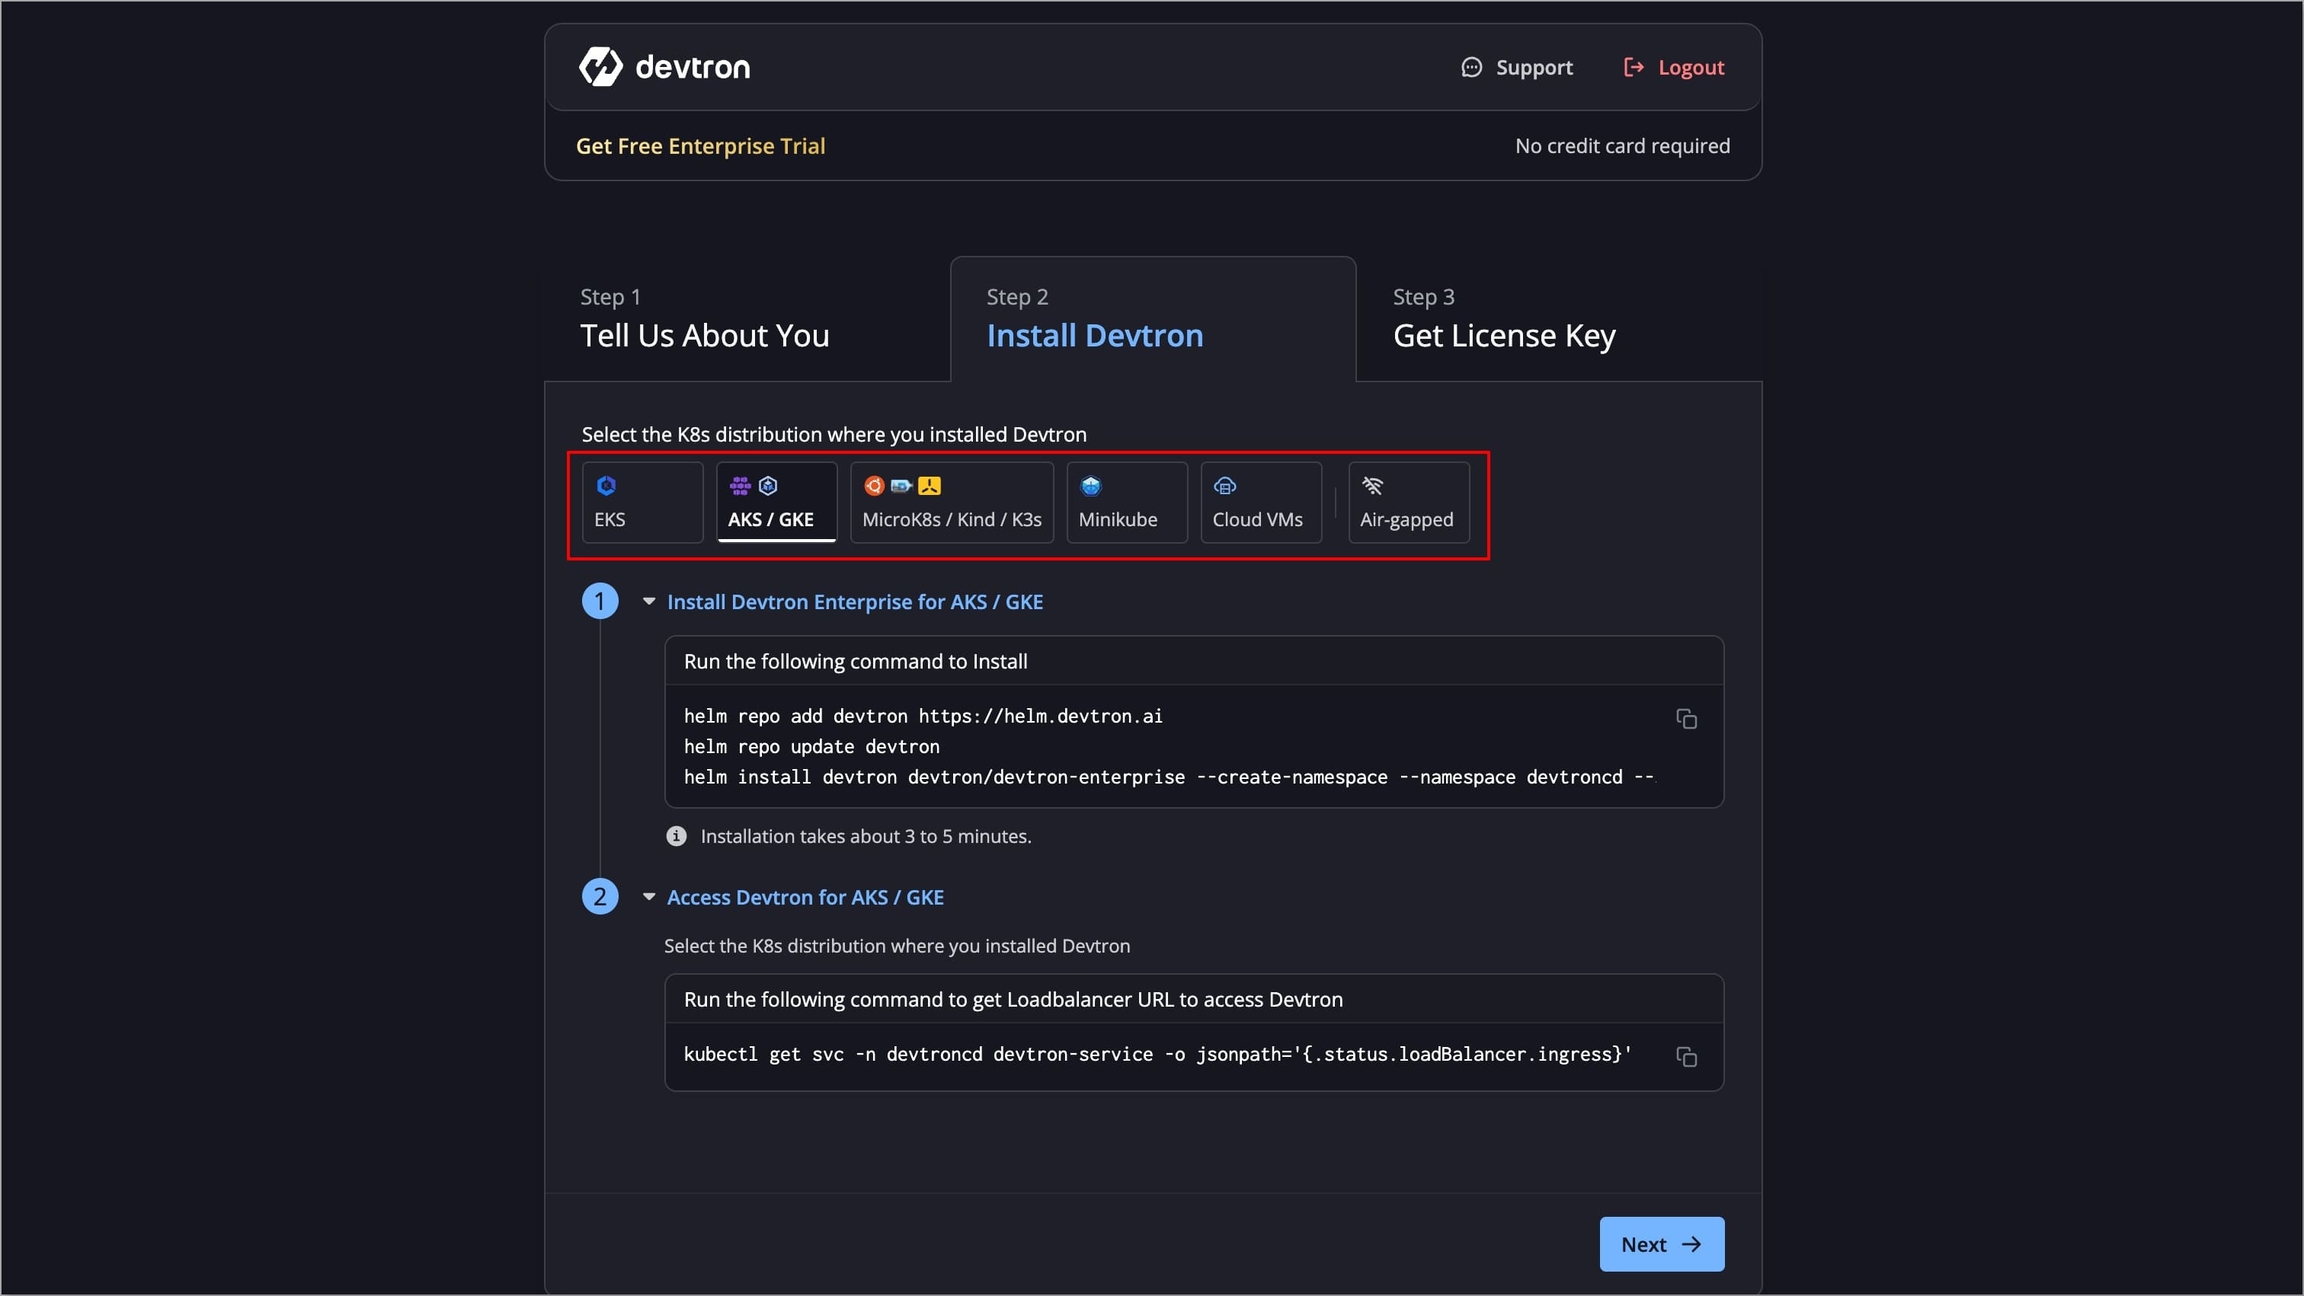The height and width of the screenshot is (1296, 2304).
Task: Click 'Get Free Enterprise Trial' text
Action: 701,146
